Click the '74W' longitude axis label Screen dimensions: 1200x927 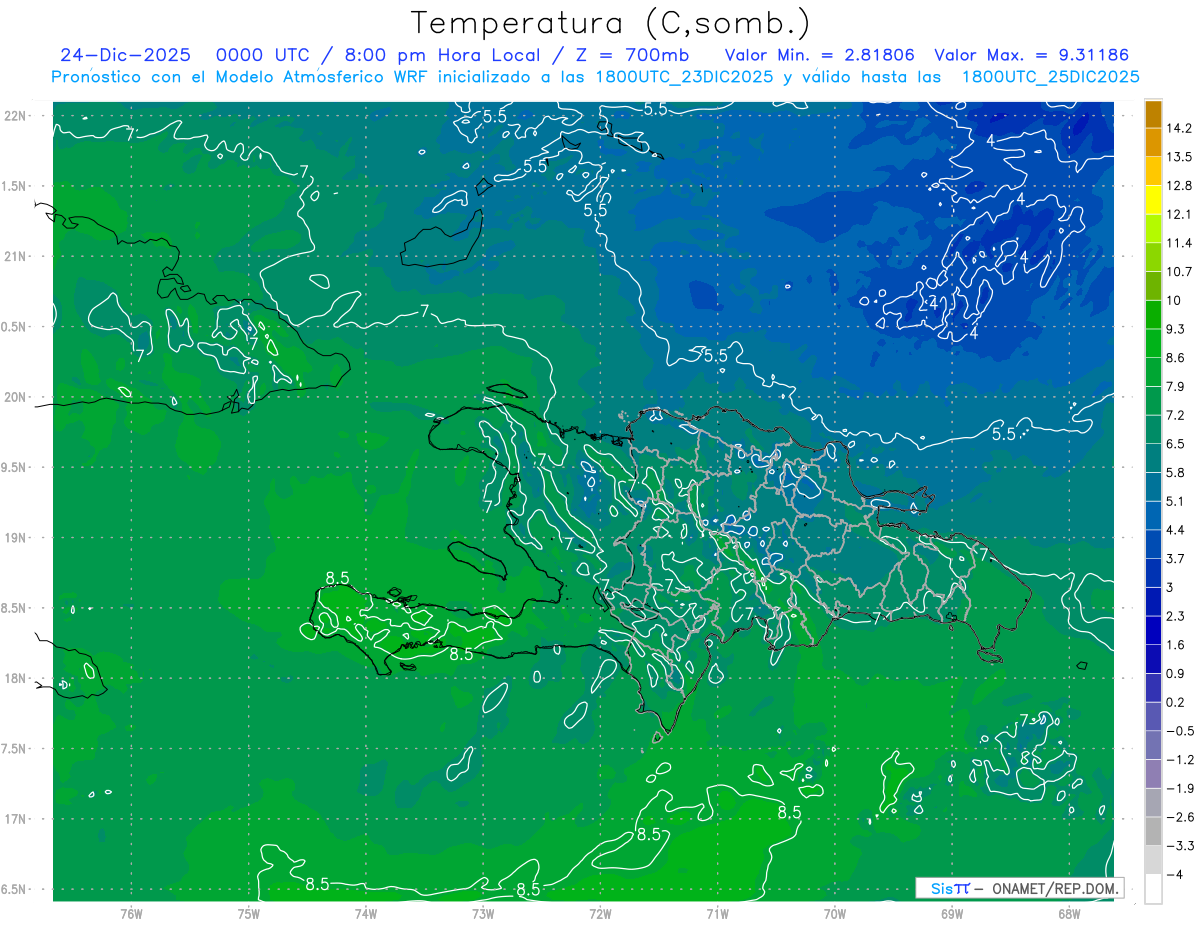pos(365,913)
